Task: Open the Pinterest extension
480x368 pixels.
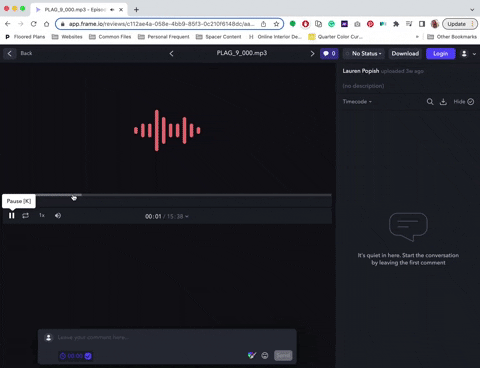Action: point(370,24)
